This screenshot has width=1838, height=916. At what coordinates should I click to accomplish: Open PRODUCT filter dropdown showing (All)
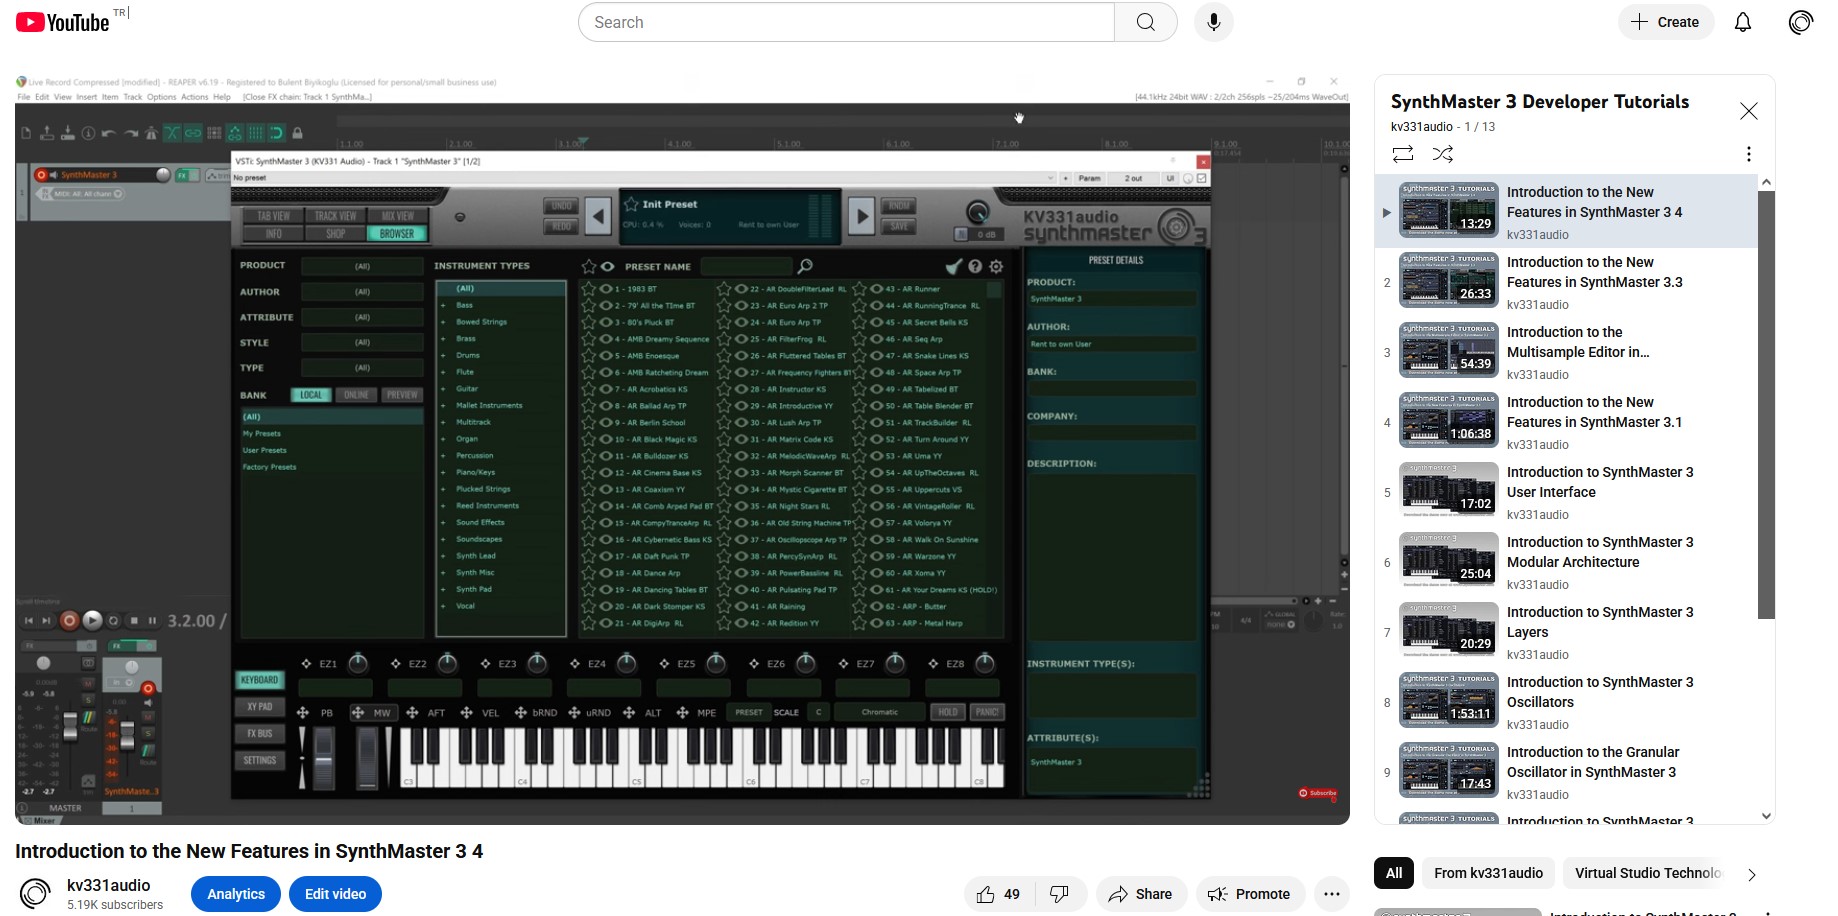(362, 266)
